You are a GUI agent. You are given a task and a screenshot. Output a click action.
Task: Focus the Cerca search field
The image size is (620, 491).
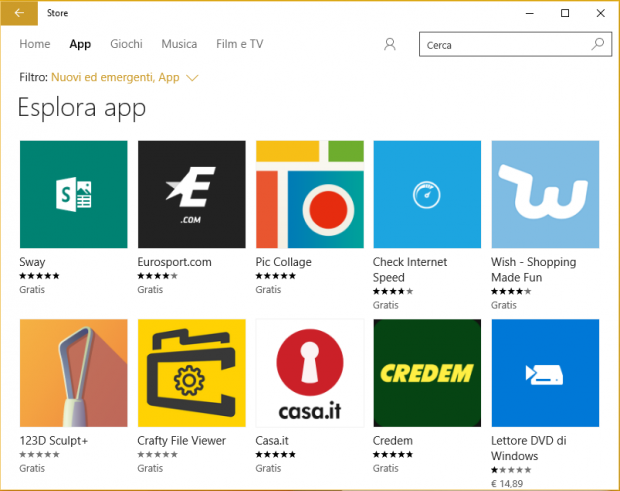(516, 44)
